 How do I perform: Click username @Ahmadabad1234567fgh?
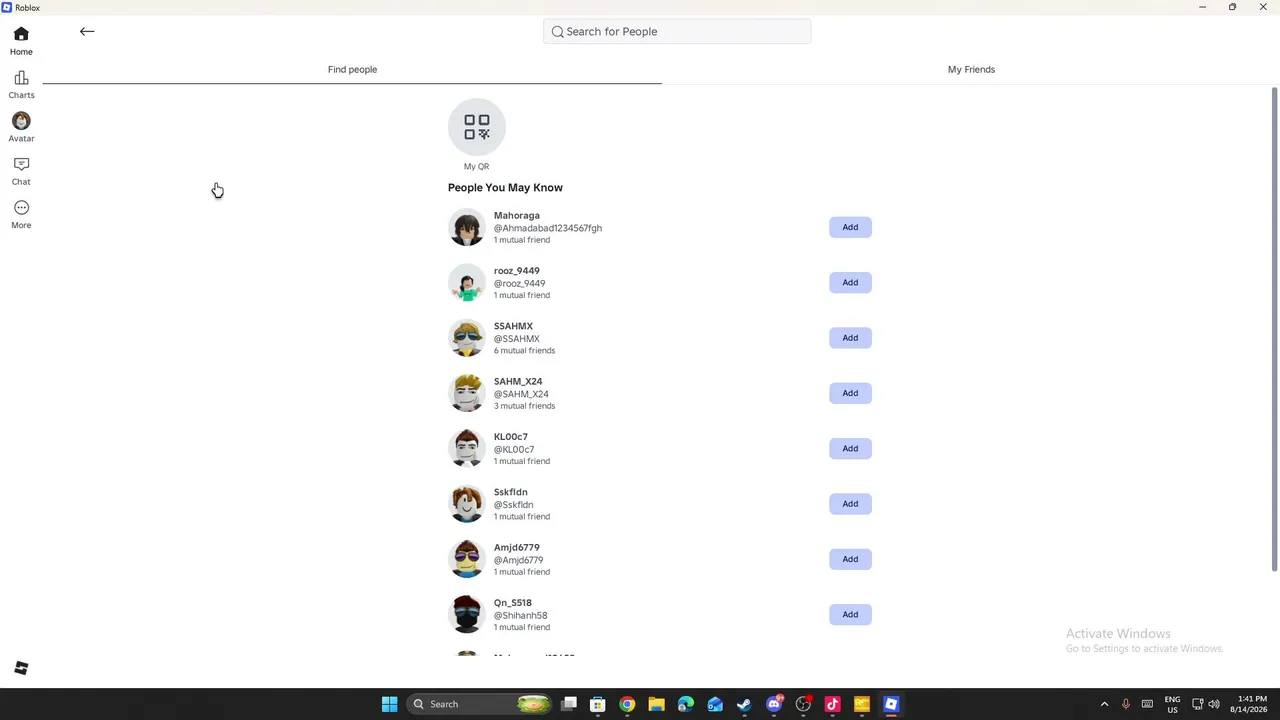547,228
